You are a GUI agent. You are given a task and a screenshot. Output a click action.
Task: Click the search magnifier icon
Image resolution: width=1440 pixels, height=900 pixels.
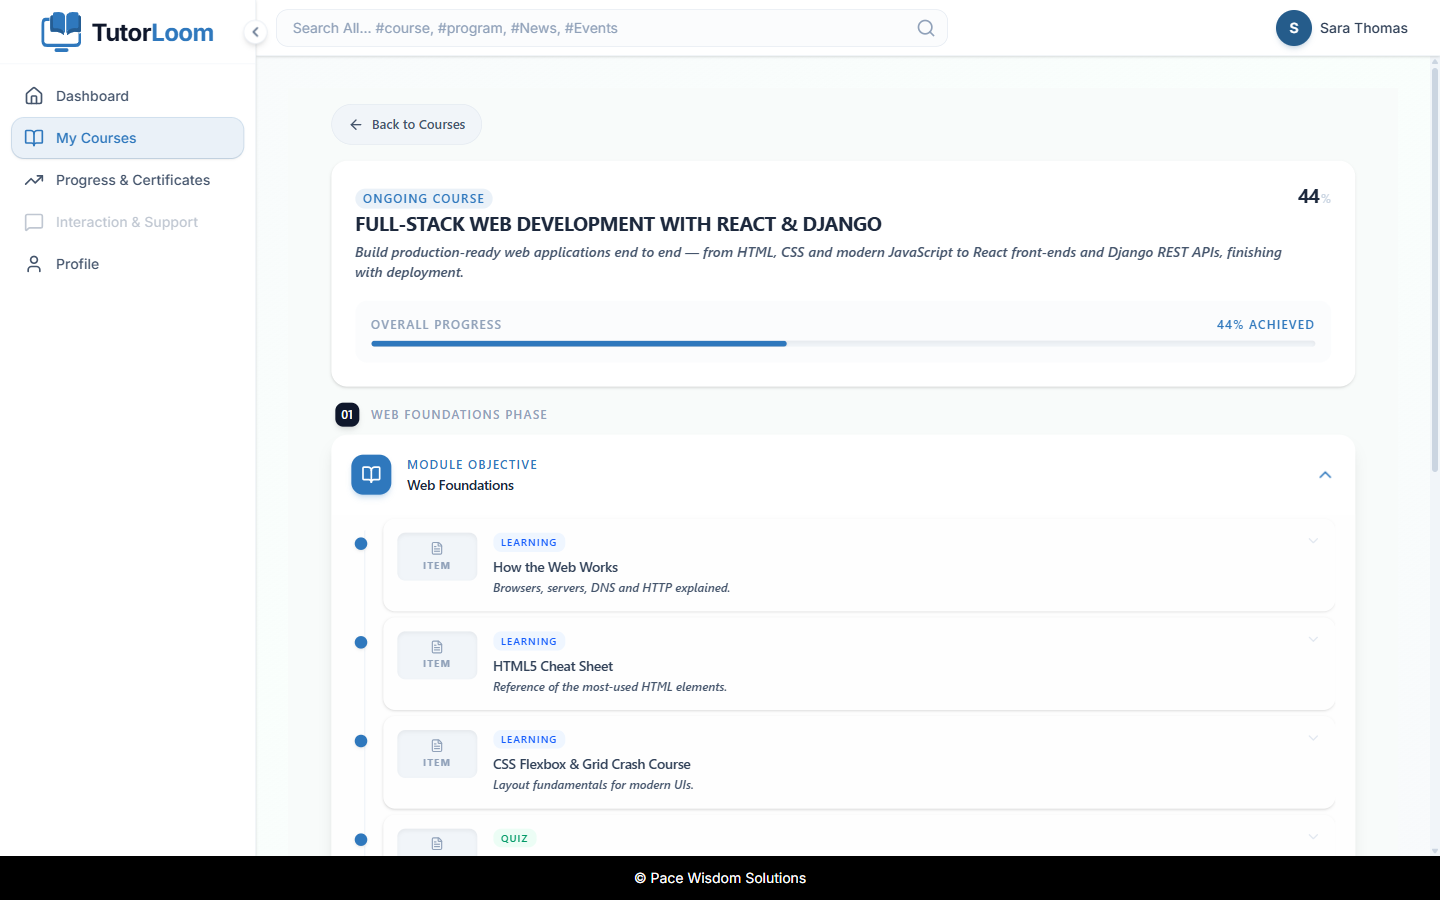tap(926, 28)
